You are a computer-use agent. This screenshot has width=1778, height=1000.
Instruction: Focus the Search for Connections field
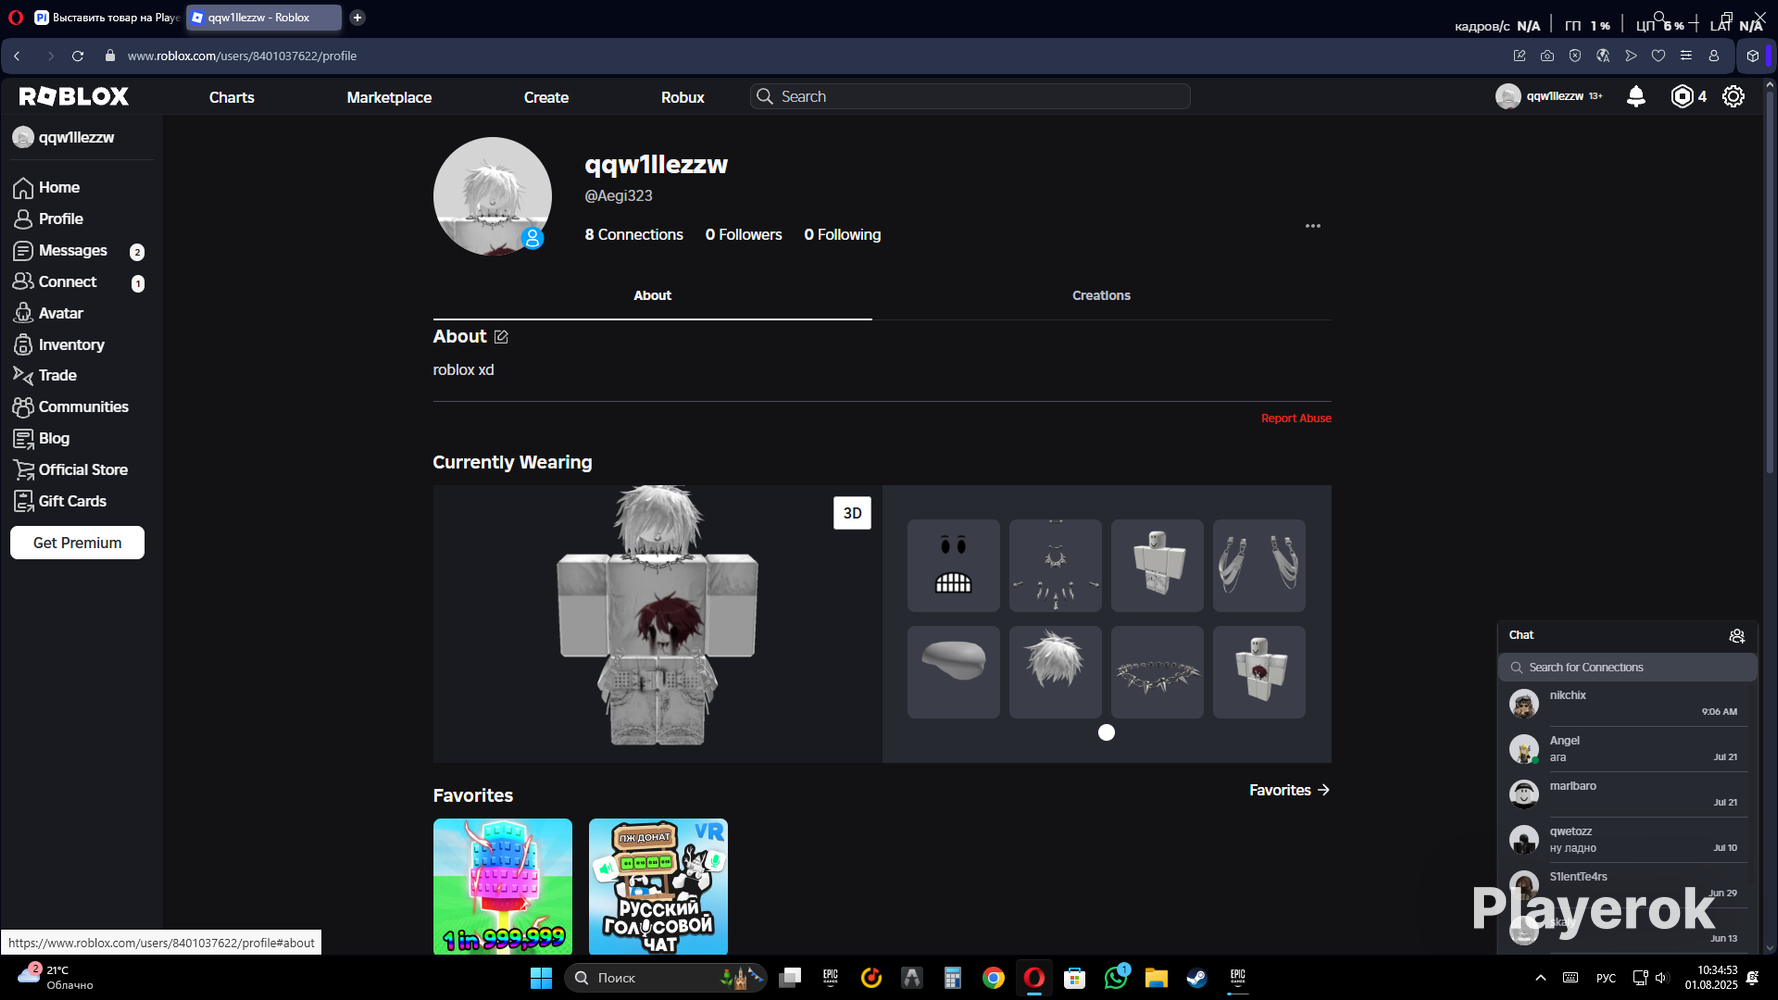[1627, 667]
